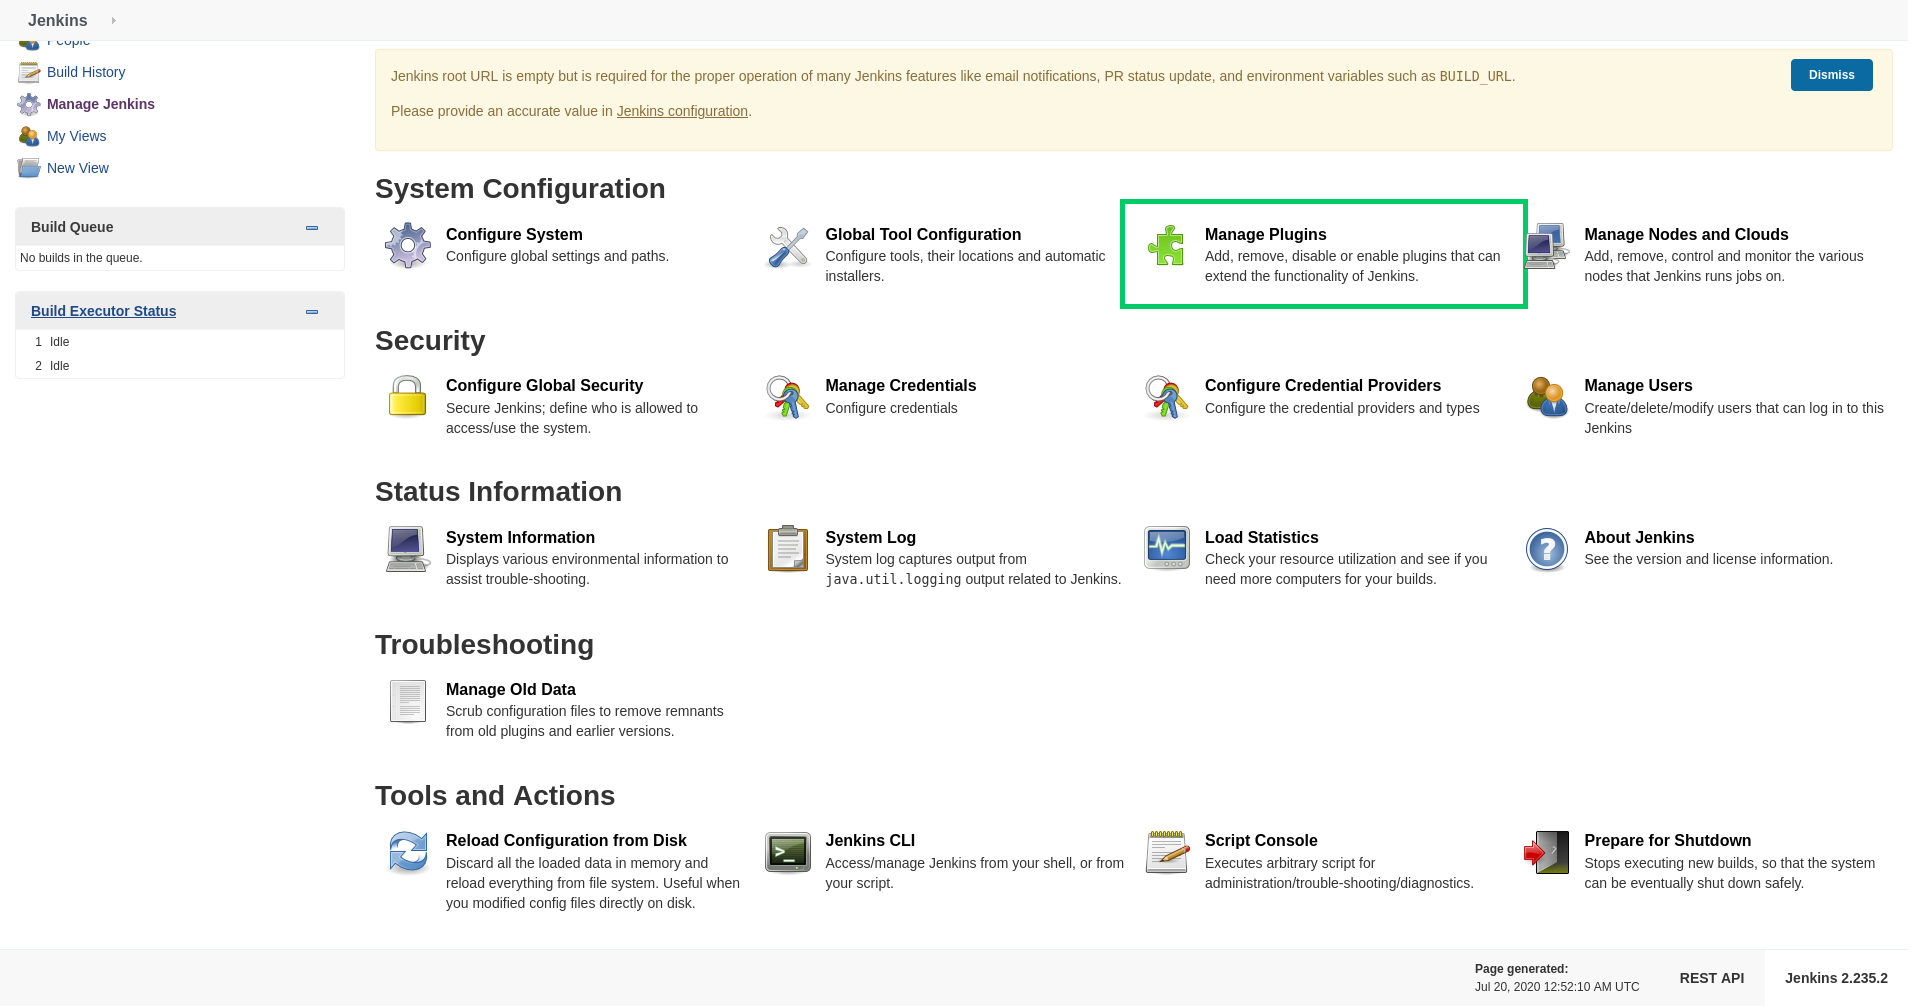The image size is (1920, 1006).
Task: Click the Prepare for Shutdown exit icon
Action: tap(1547, 852)
